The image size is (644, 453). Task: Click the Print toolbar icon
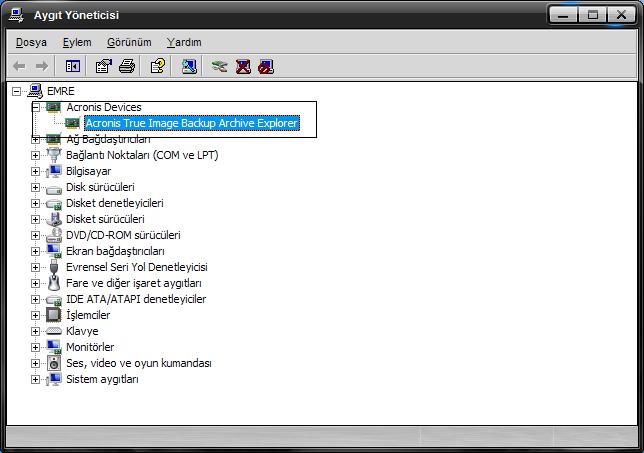coord(127,66)
